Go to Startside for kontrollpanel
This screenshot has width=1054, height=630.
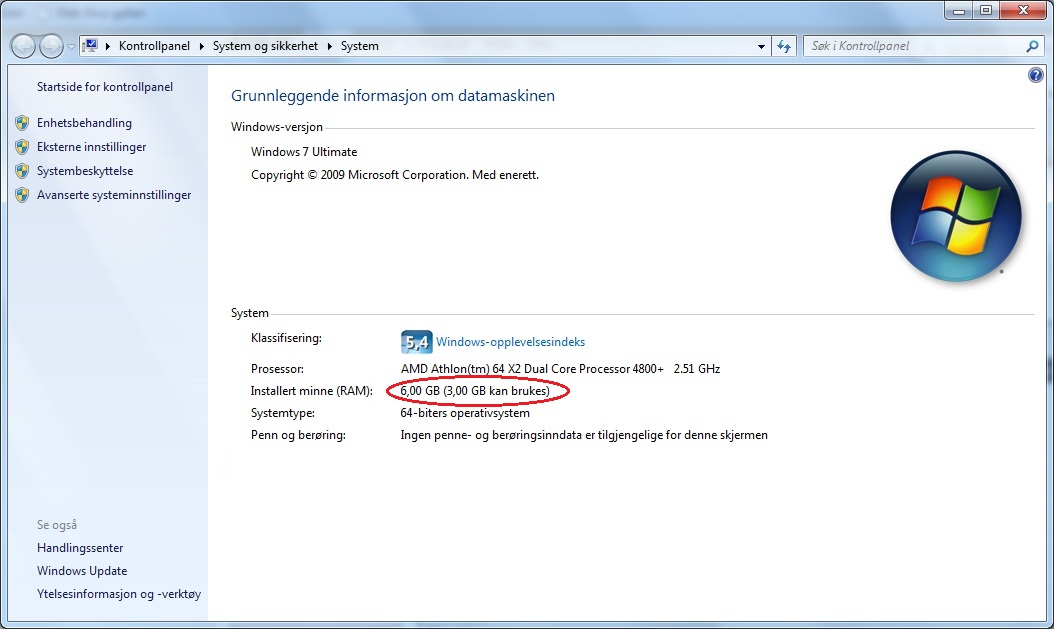tap(105, 87)
